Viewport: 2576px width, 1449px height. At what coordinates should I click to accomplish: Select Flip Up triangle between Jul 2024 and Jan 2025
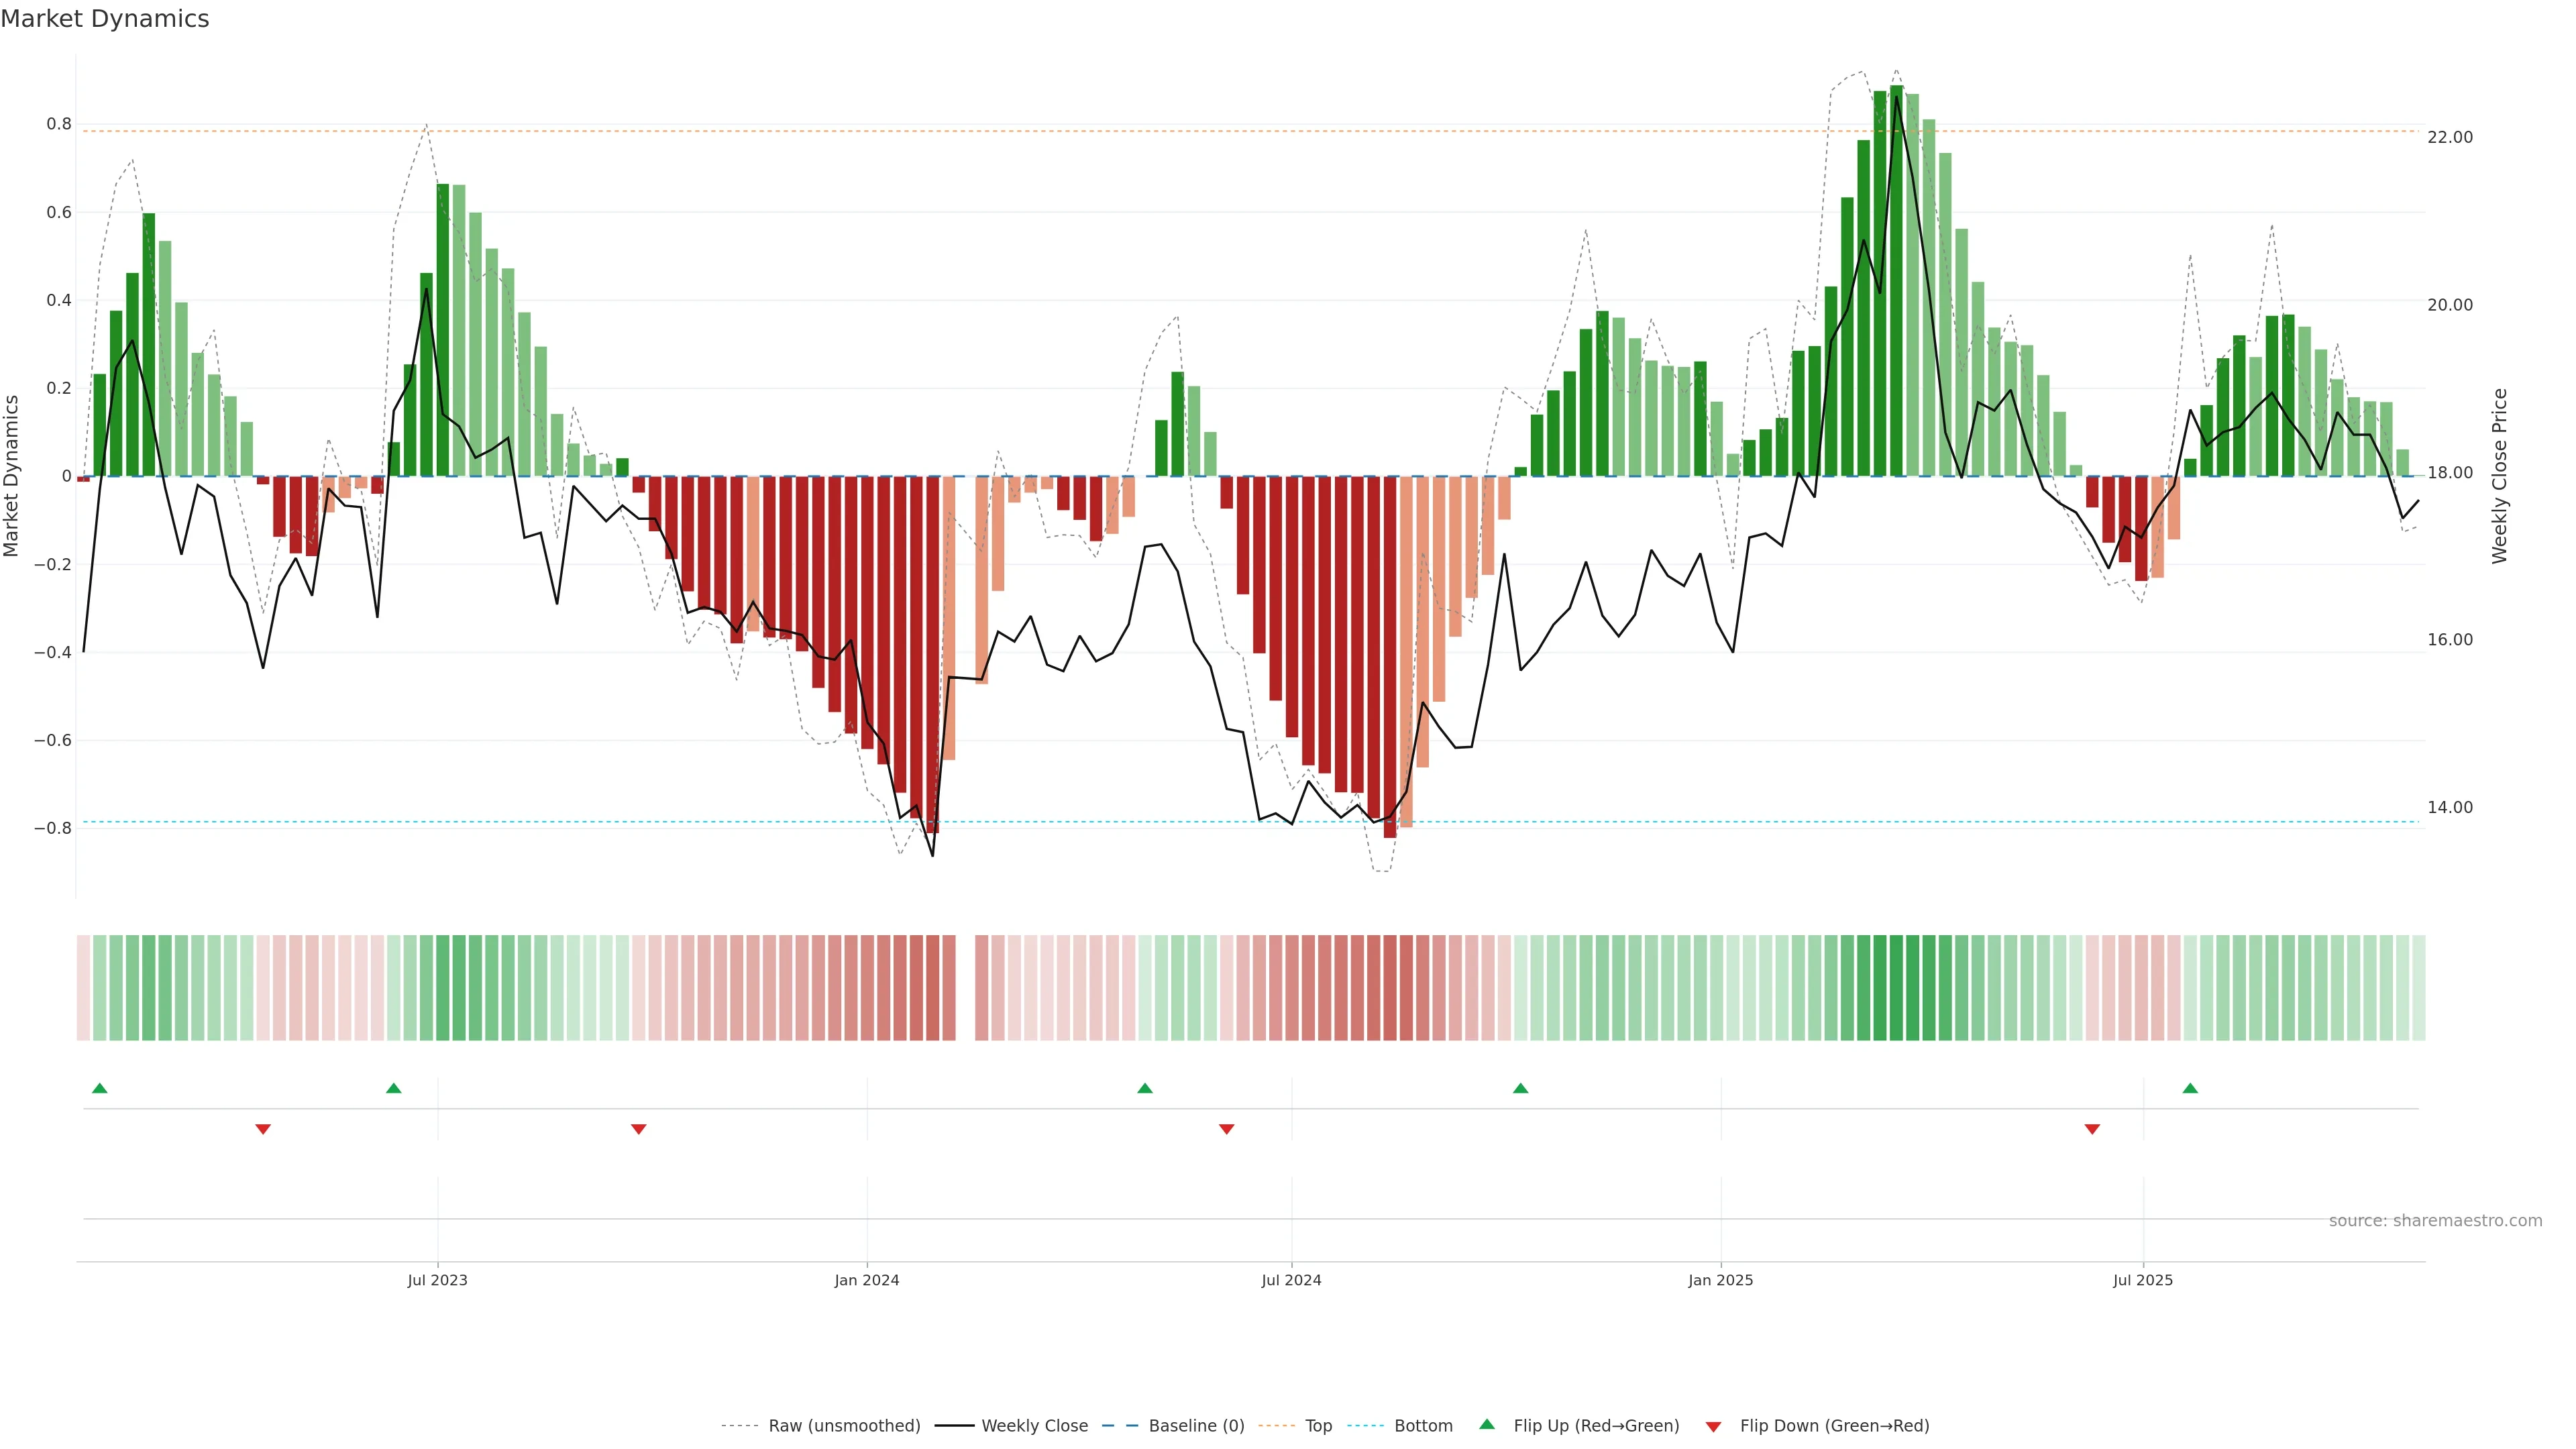1520,1088
